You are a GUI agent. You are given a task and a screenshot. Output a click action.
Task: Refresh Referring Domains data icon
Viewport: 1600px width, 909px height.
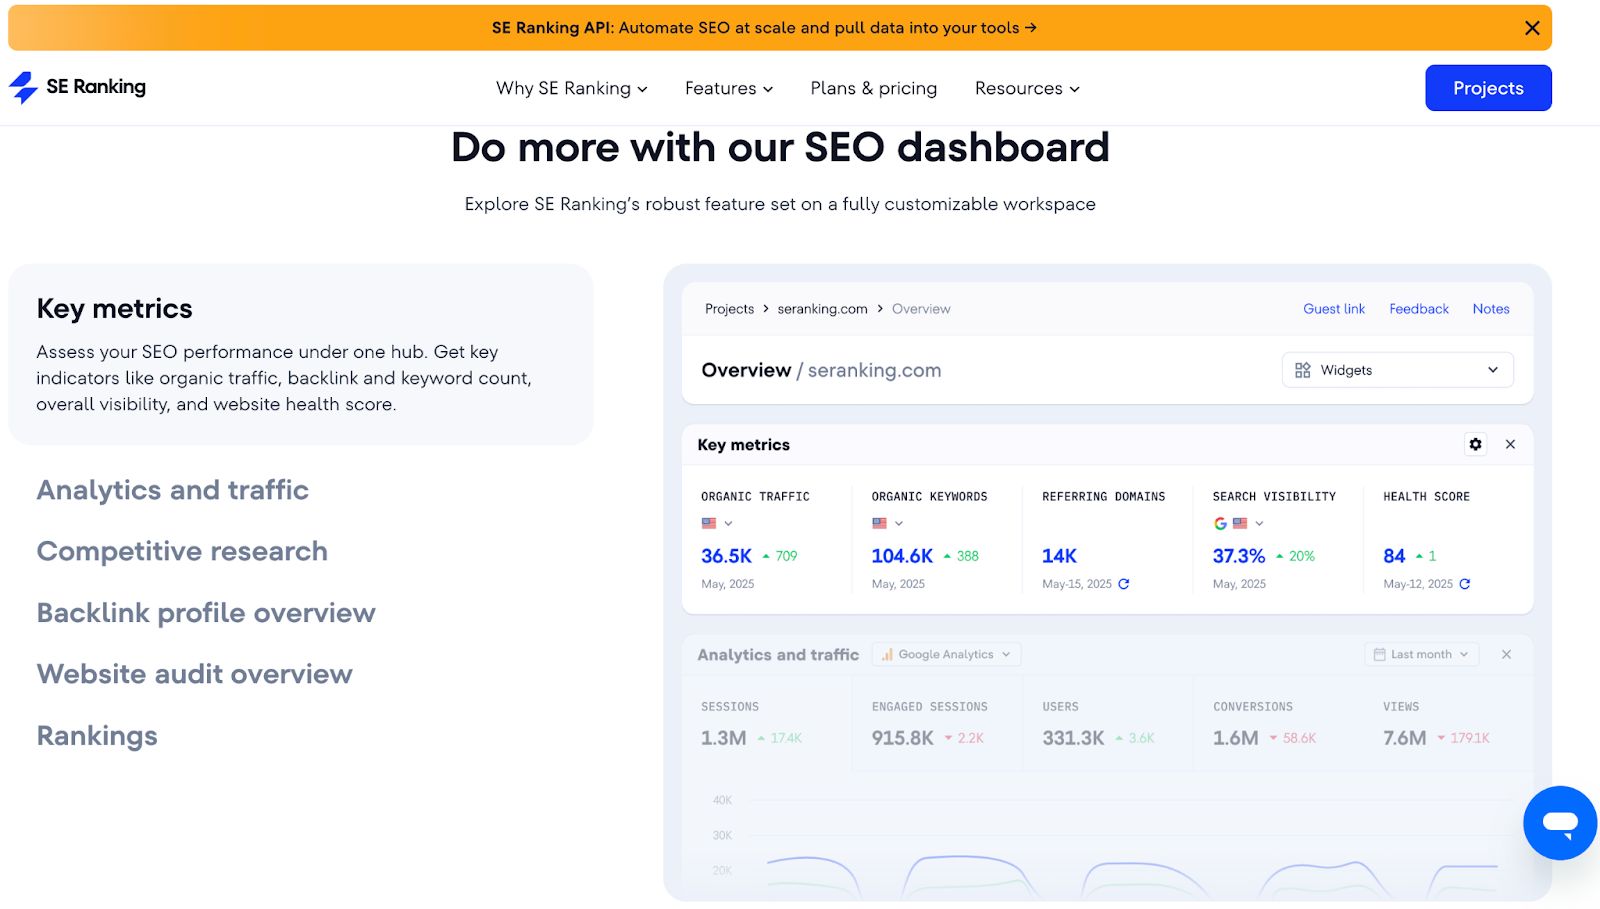tap(1123, 584)
